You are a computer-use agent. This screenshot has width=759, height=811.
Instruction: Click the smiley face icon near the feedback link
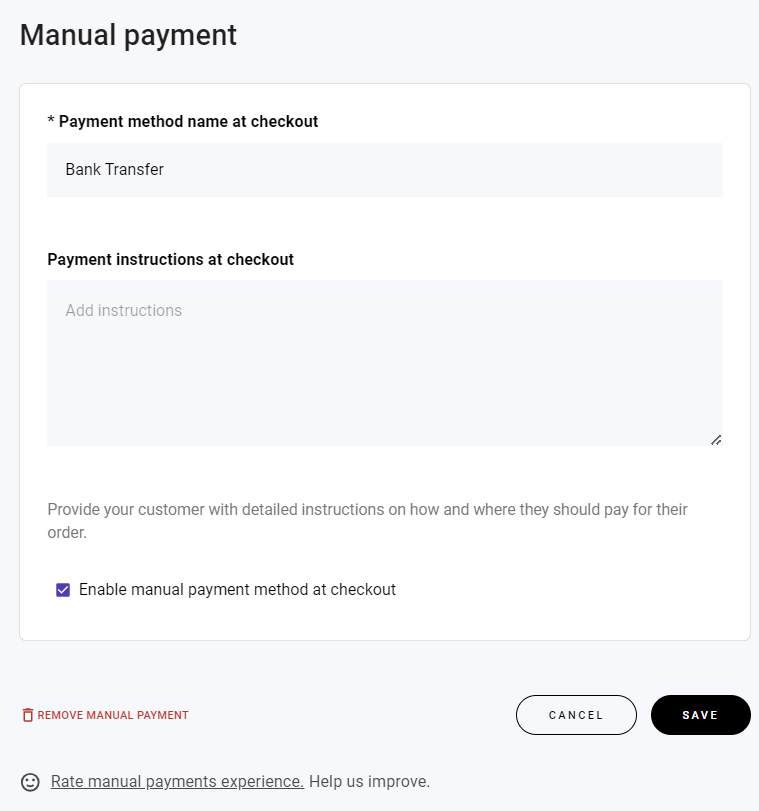tap(29, 781)
